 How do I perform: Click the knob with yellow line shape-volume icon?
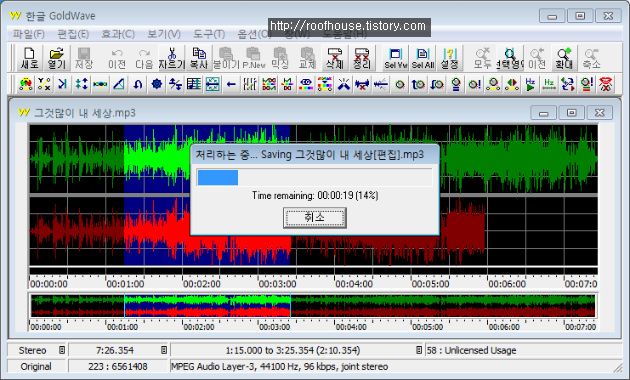coord(493,84)
